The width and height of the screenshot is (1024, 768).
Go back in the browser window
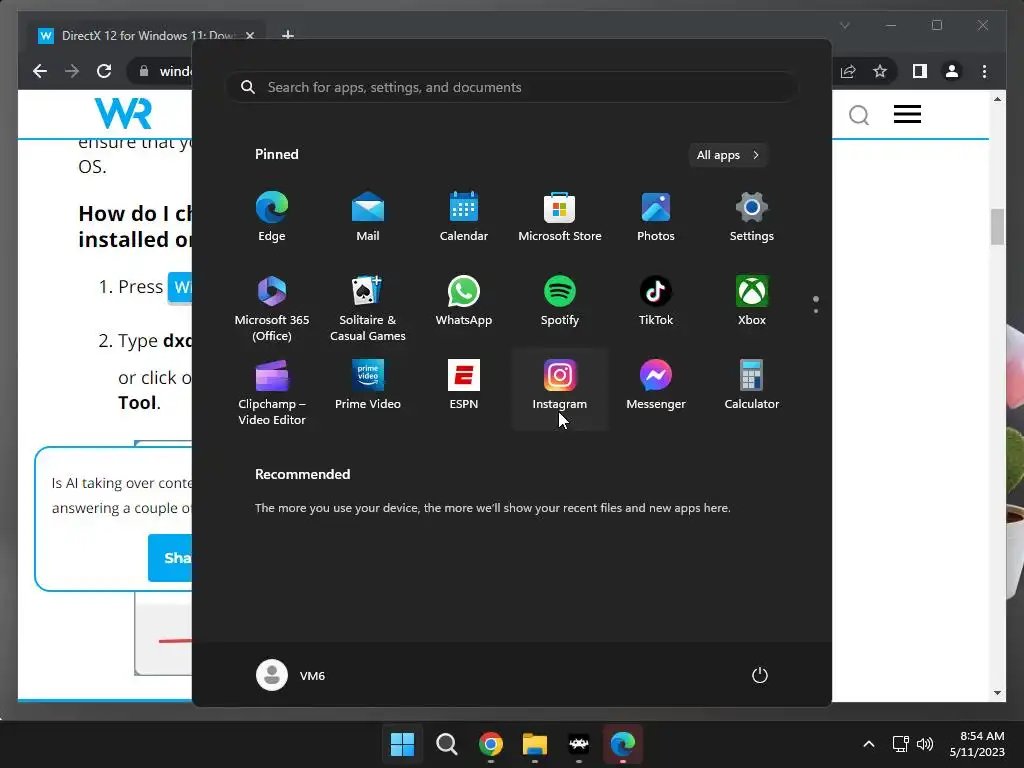[40, 71]
